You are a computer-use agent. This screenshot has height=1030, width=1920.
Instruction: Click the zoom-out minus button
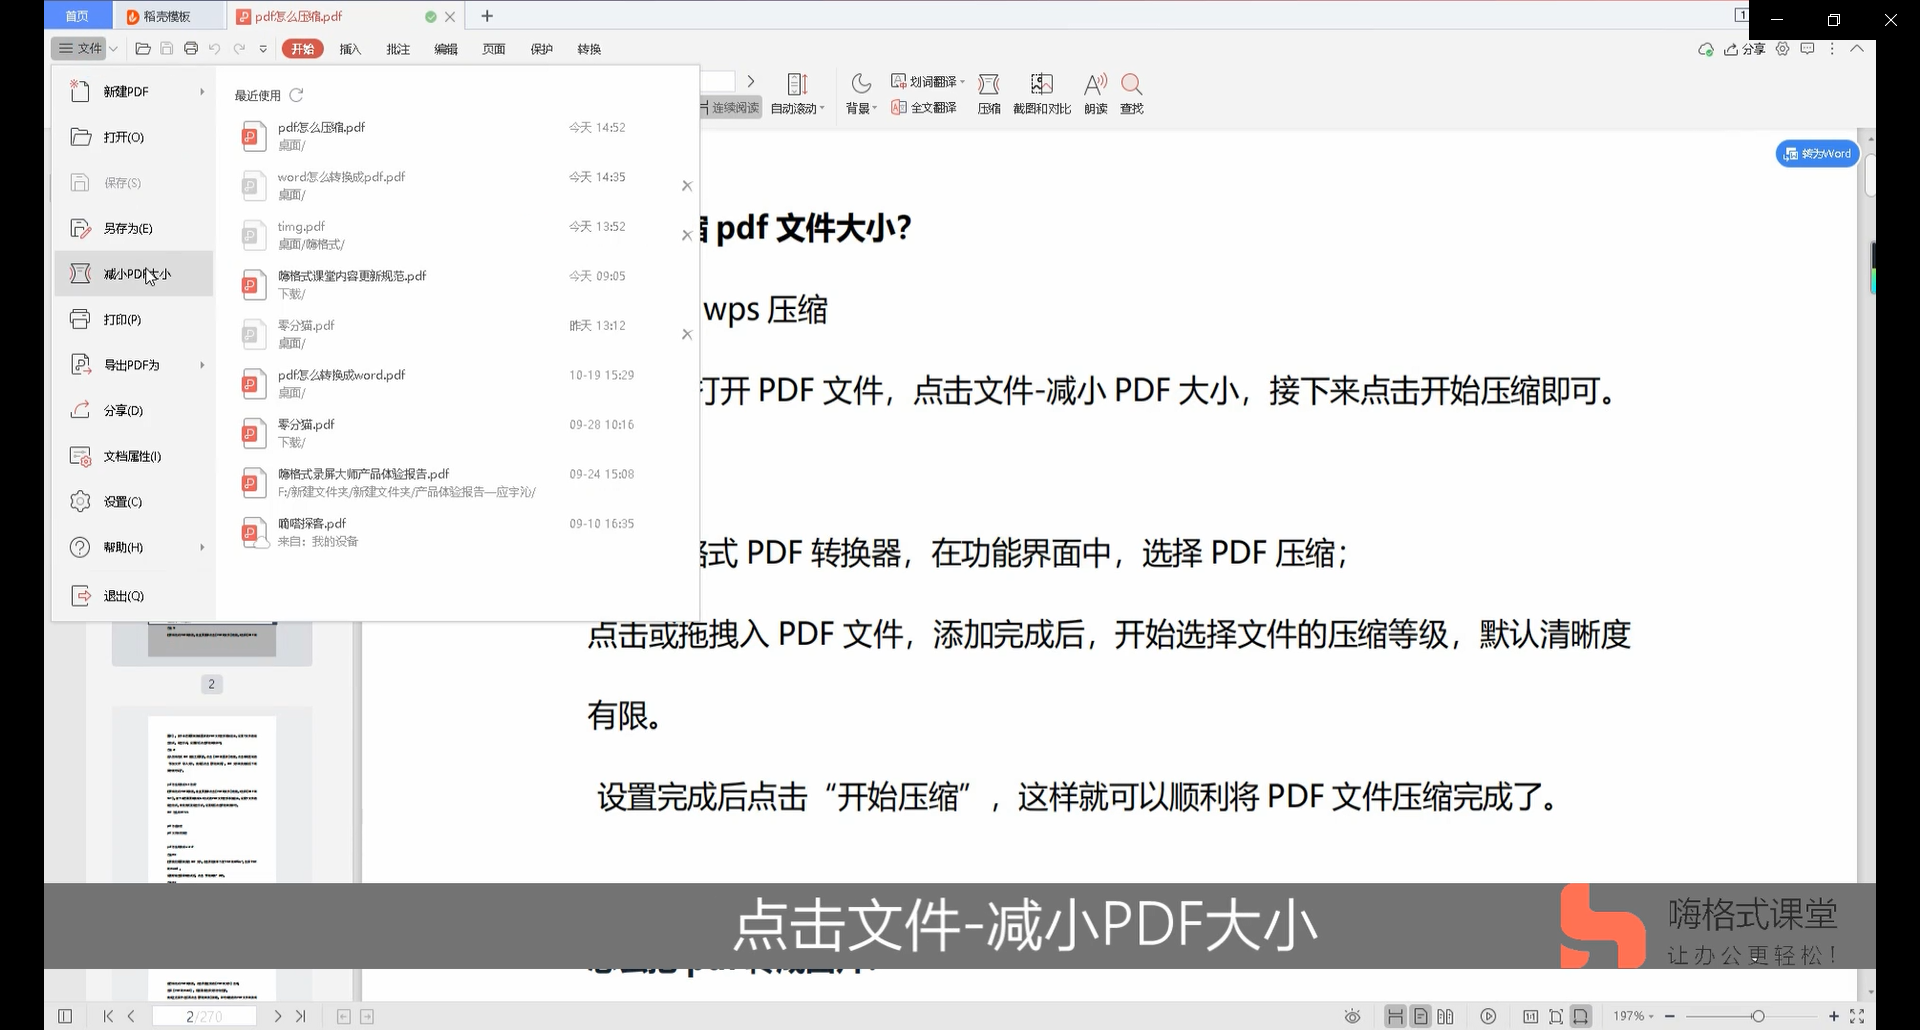(x=1670, y=1016)
